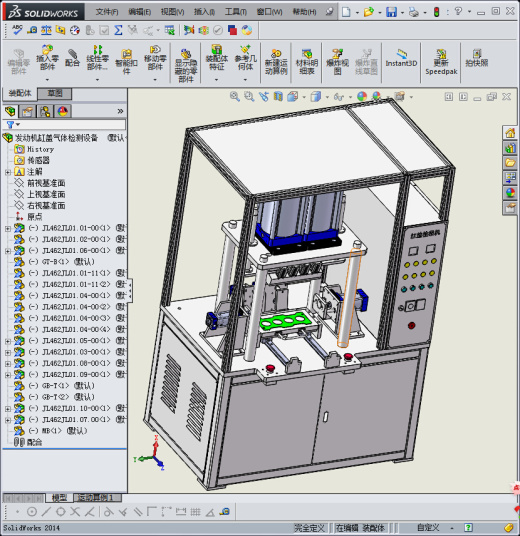This screenshot has width=520, height=536.
Task: Toggle 显示隐藏的零部件 show hidden components
Action: click(x=186, y=66)
